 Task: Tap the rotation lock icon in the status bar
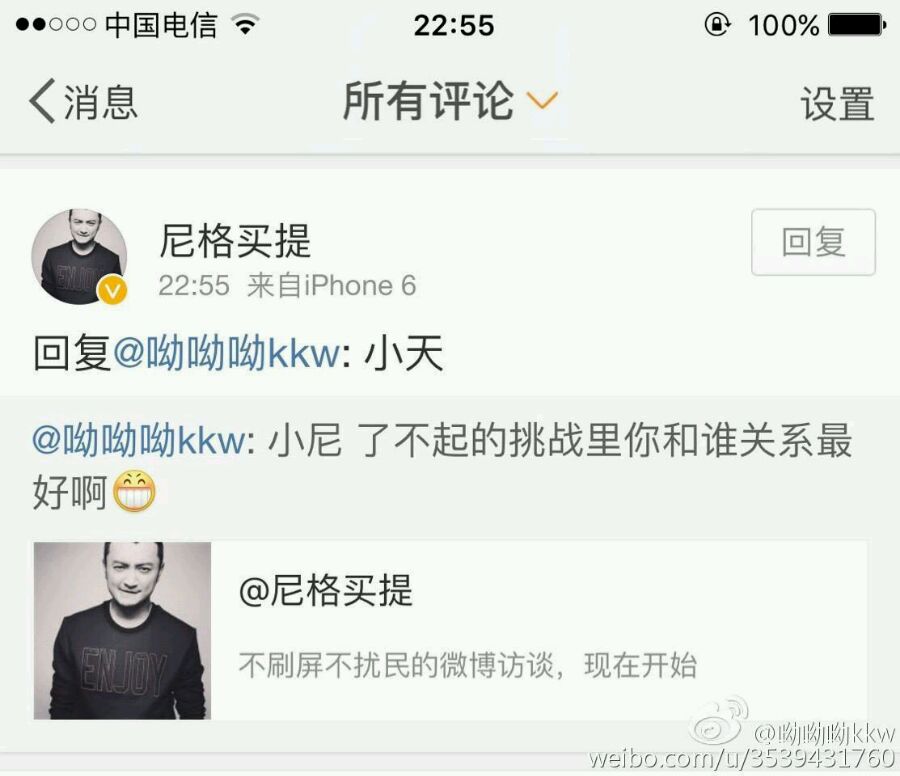[717, 25]
